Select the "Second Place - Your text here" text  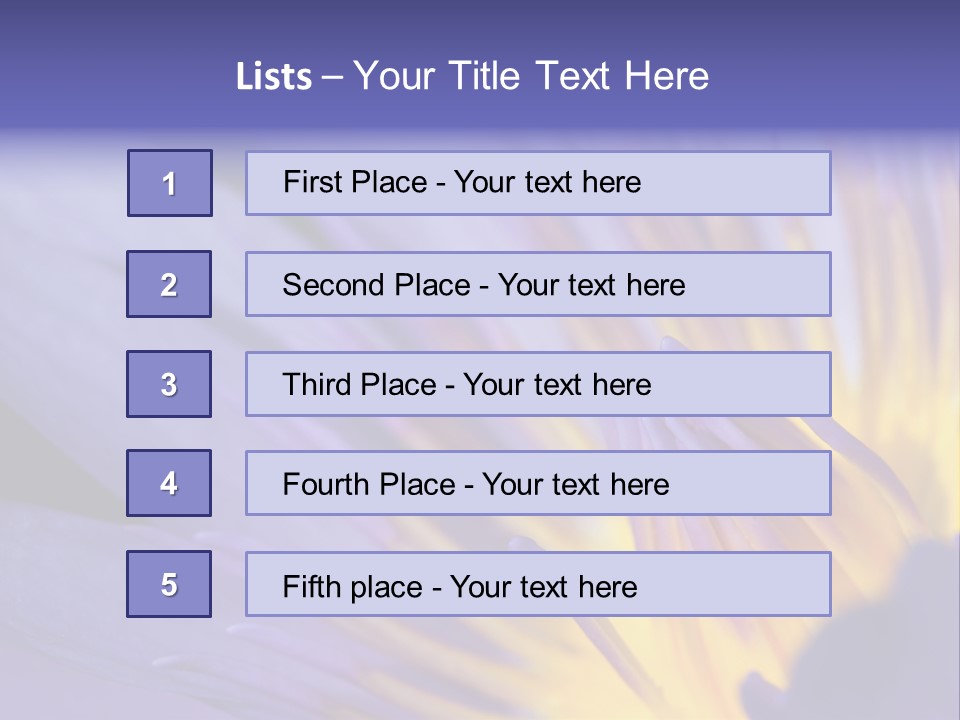(x=483, y=285)
